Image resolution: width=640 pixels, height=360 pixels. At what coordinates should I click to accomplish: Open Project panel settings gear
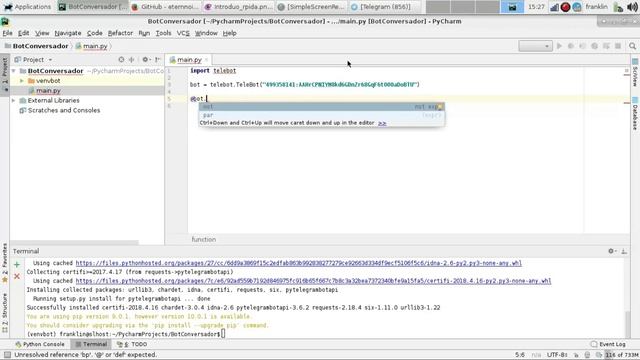(146, 60)
